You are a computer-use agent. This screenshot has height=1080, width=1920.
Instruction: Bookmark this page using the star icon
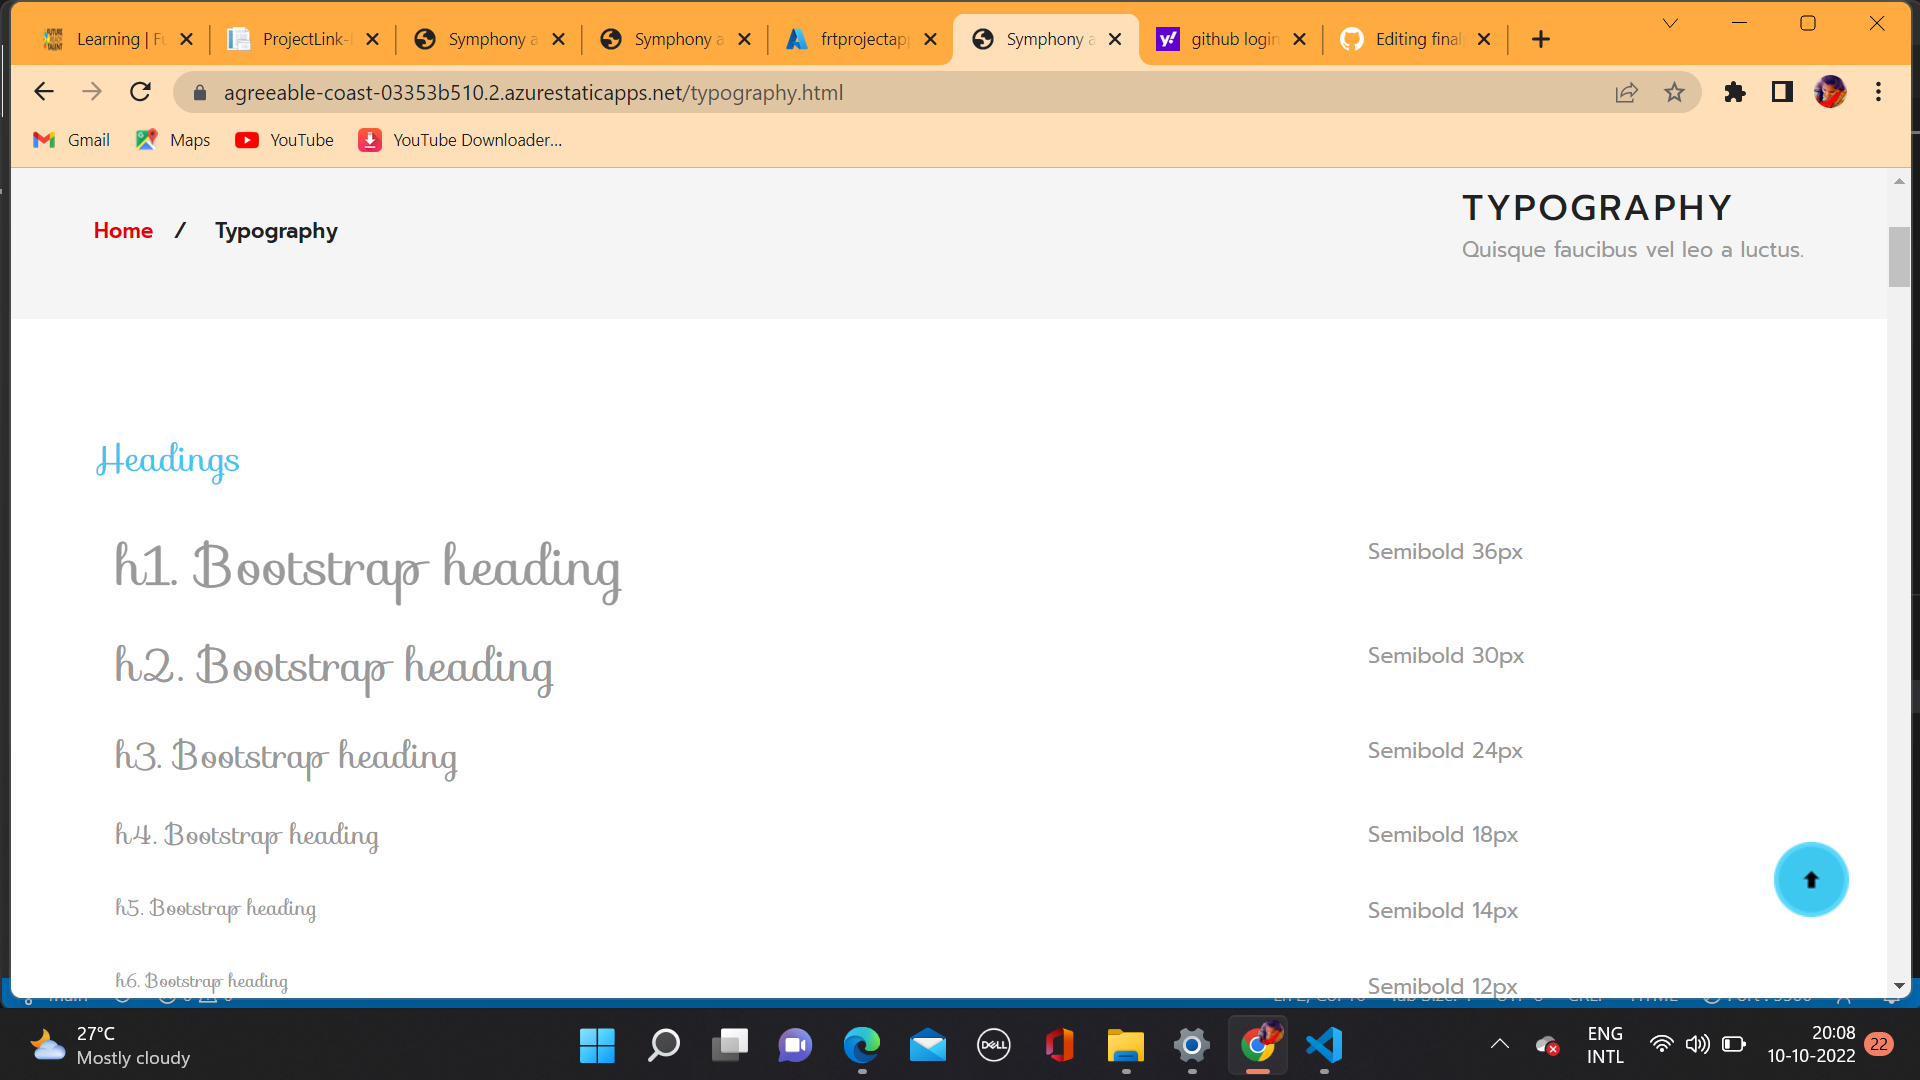1675,92
